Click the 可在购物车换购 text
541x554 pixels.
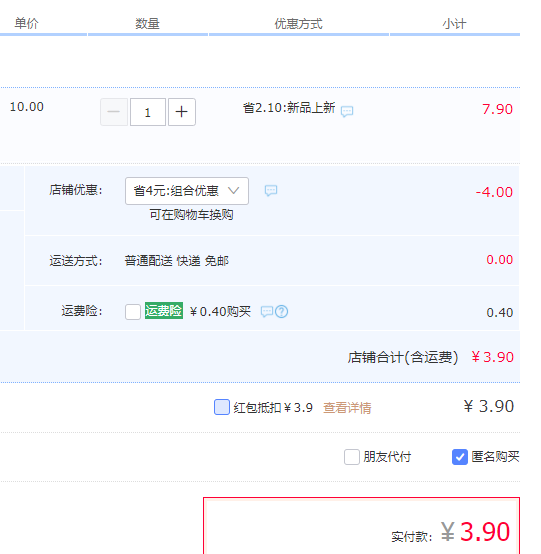click(x=191, y=214)
